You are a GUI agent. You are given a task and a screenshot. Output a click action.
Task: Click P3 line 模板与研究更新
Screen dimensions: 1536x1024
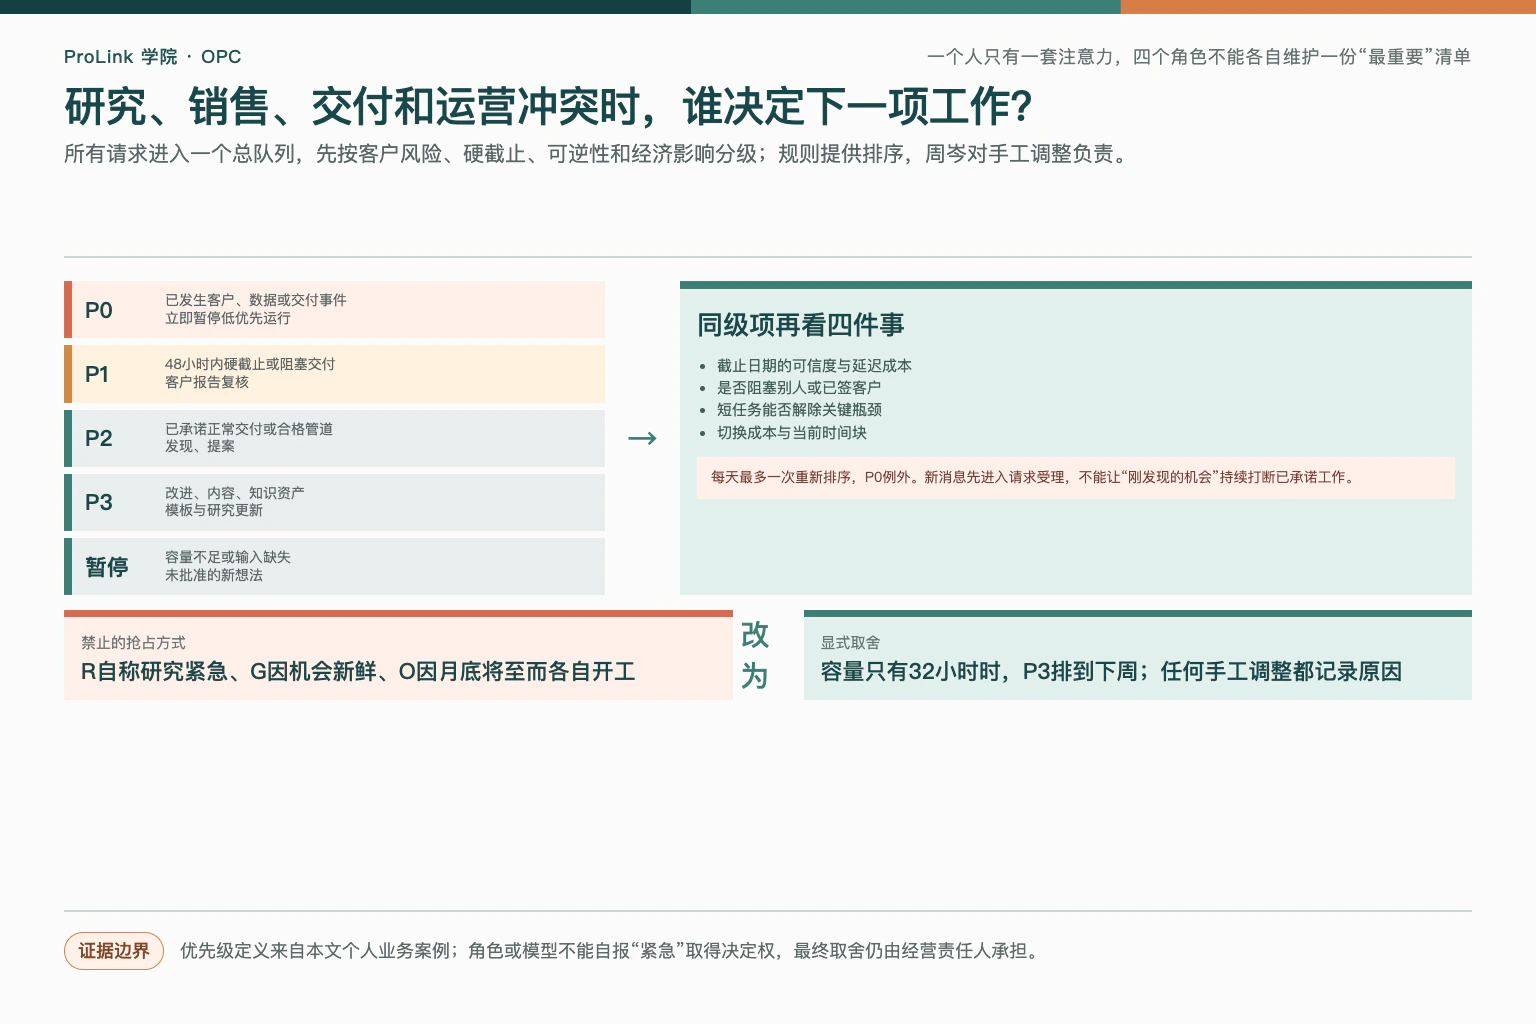(x=214, y=510)
